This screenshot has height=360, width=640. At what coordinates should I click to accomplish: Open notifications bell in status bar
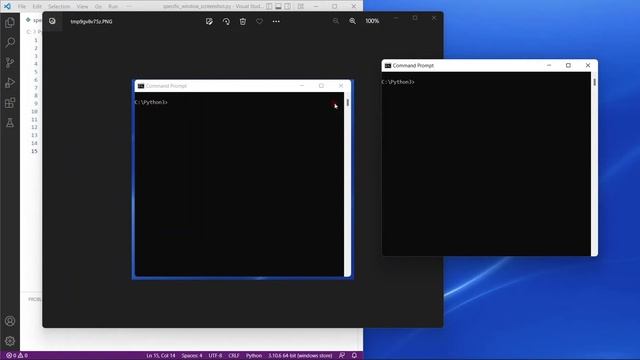tap(354, 356)
